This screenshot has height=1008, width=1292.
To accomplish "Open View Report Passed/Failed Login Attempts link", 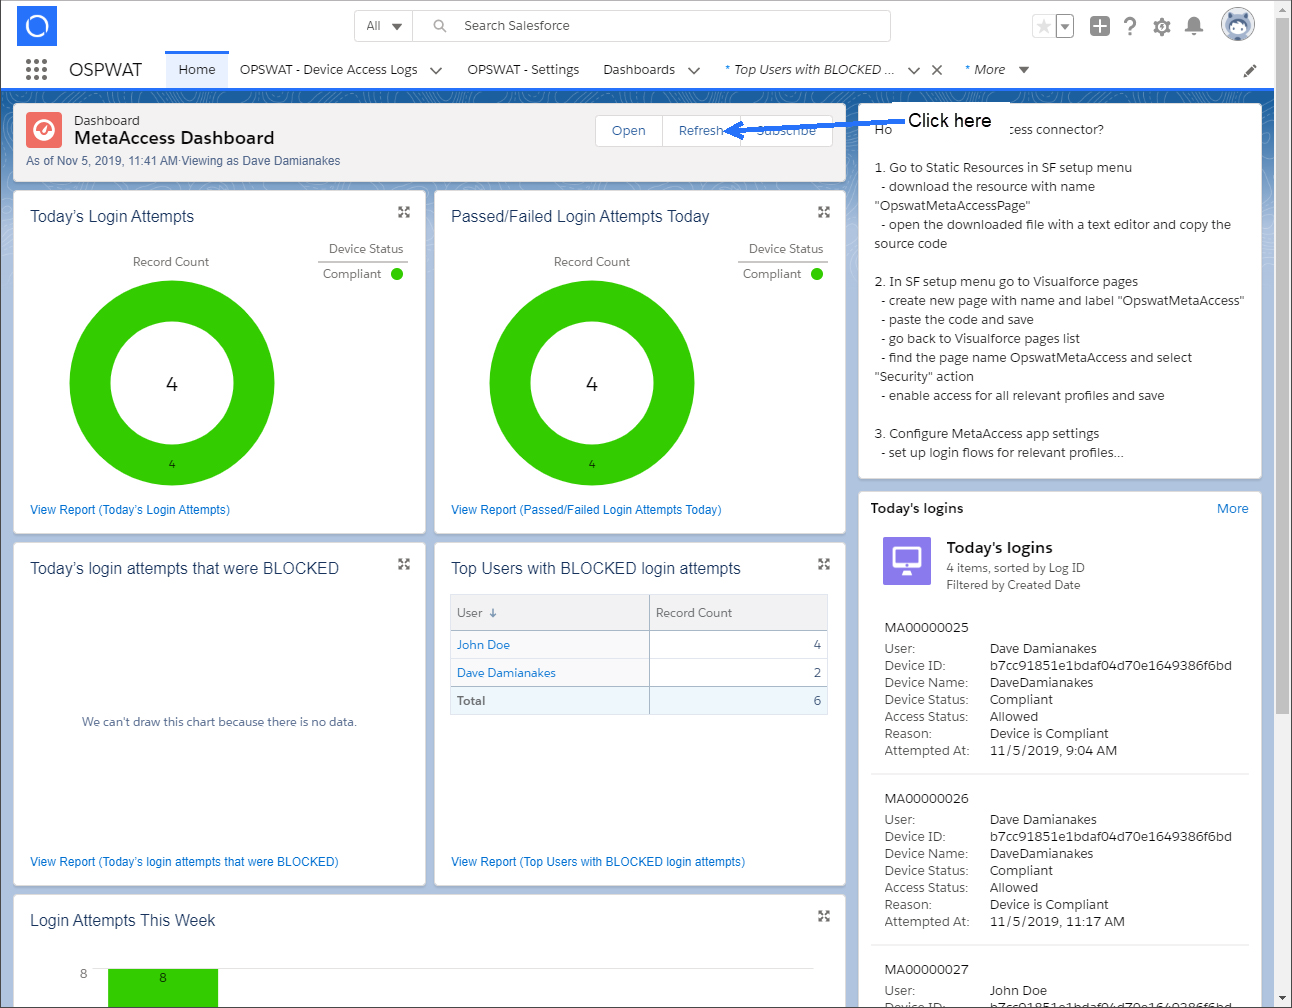I will point(586,510).
